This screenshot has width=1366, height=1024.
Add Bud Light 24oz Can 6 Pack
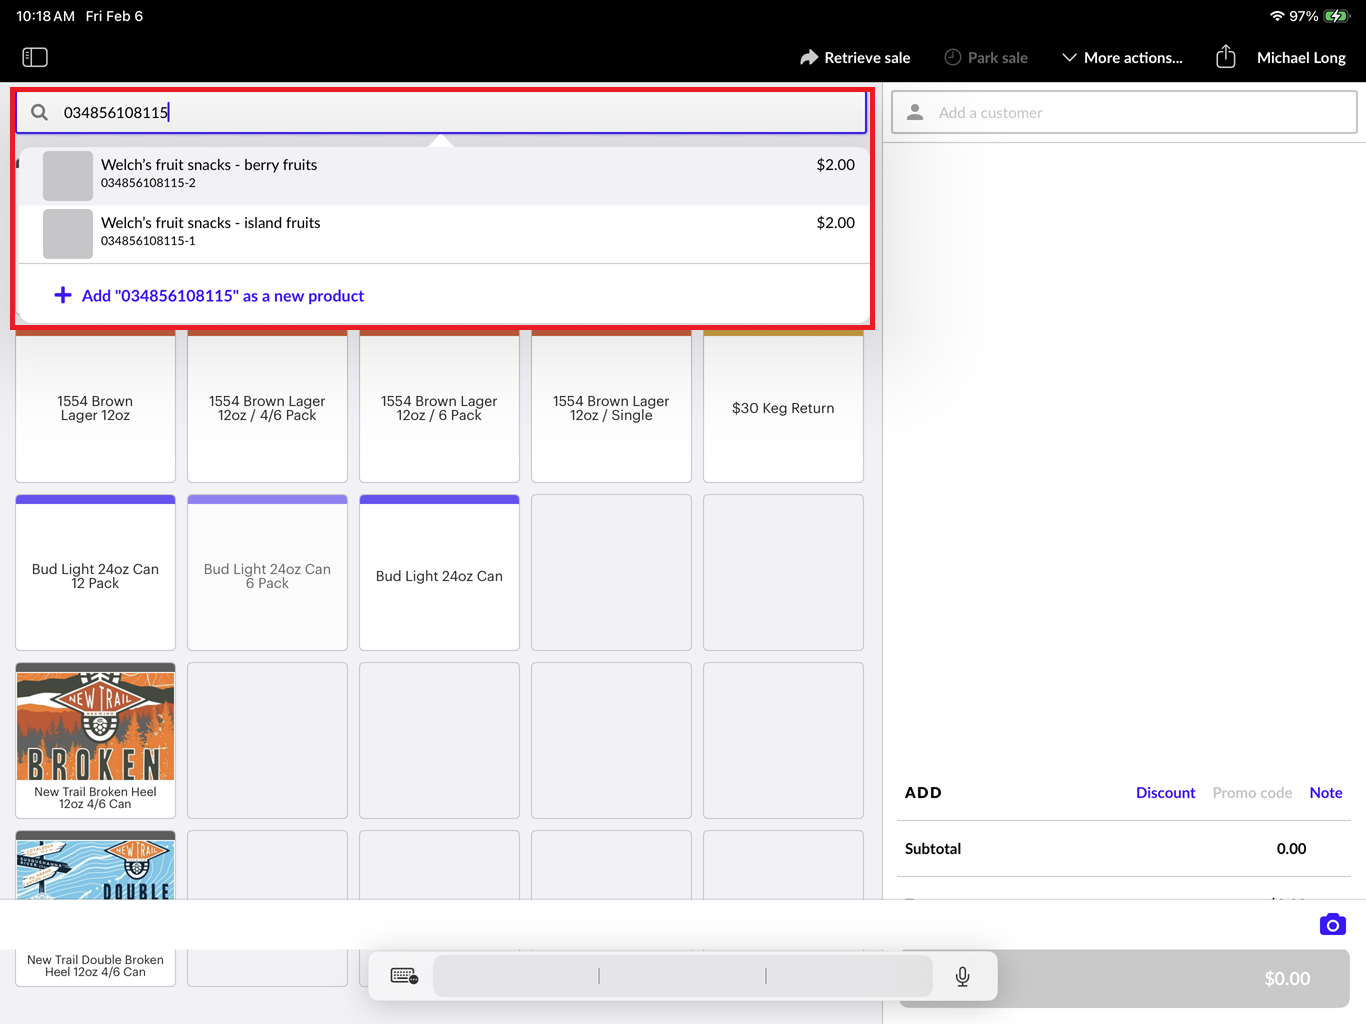pos(267,573)
